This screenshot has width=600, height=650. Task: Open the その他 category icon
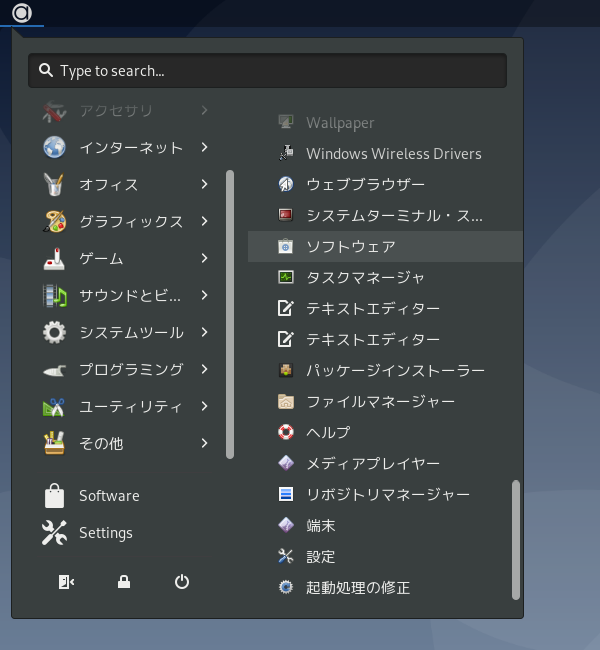(x=54, y=443)
